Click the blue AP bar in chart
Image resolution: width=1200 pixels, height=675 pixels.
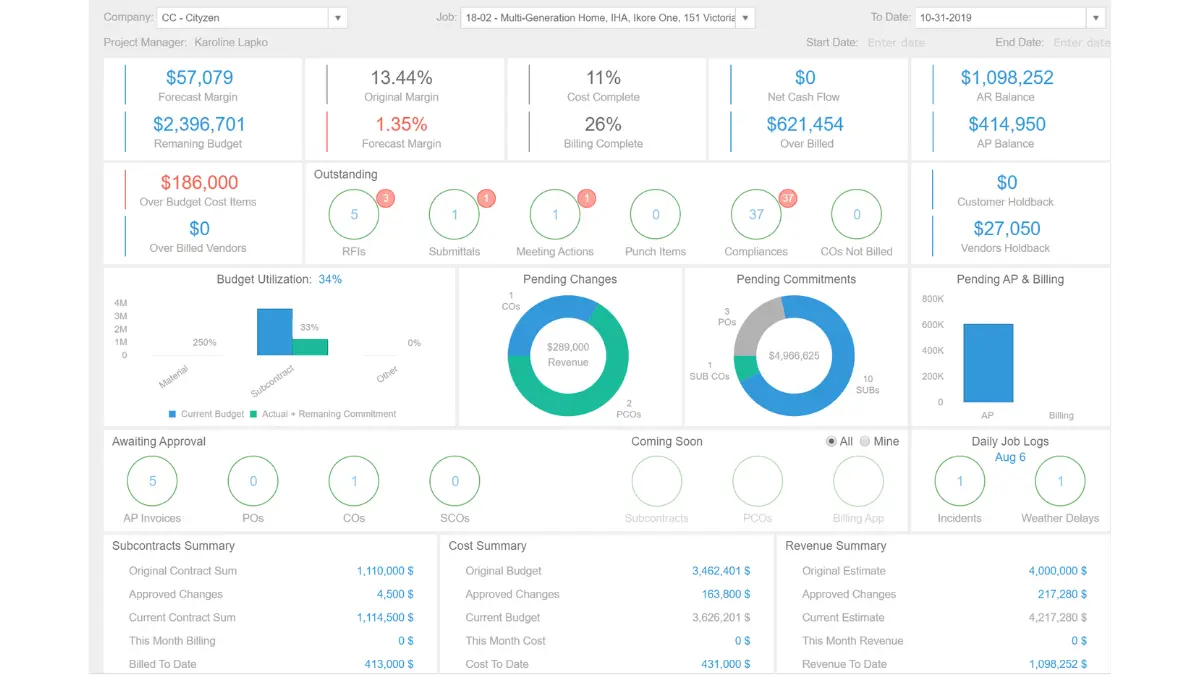coord(988,362)
